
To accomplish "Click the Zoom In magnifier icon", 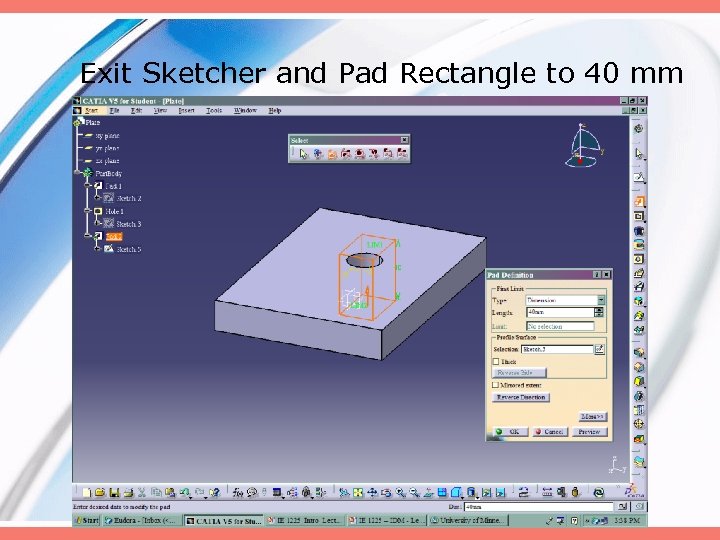I will click(x=400, y=493).
